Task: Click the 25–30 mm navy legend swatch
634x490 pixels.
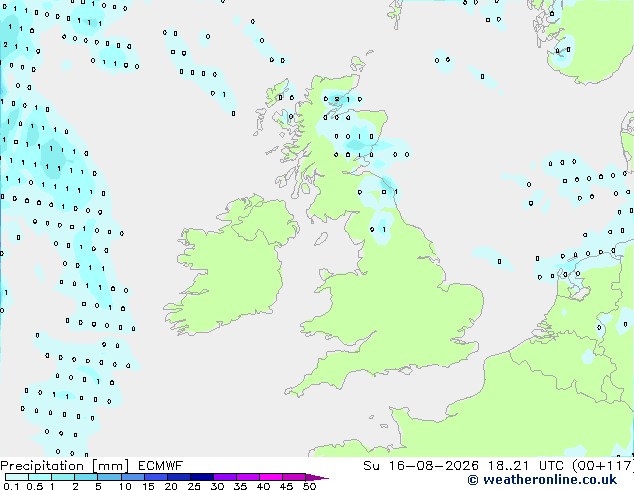Action: tap(201, 477)
